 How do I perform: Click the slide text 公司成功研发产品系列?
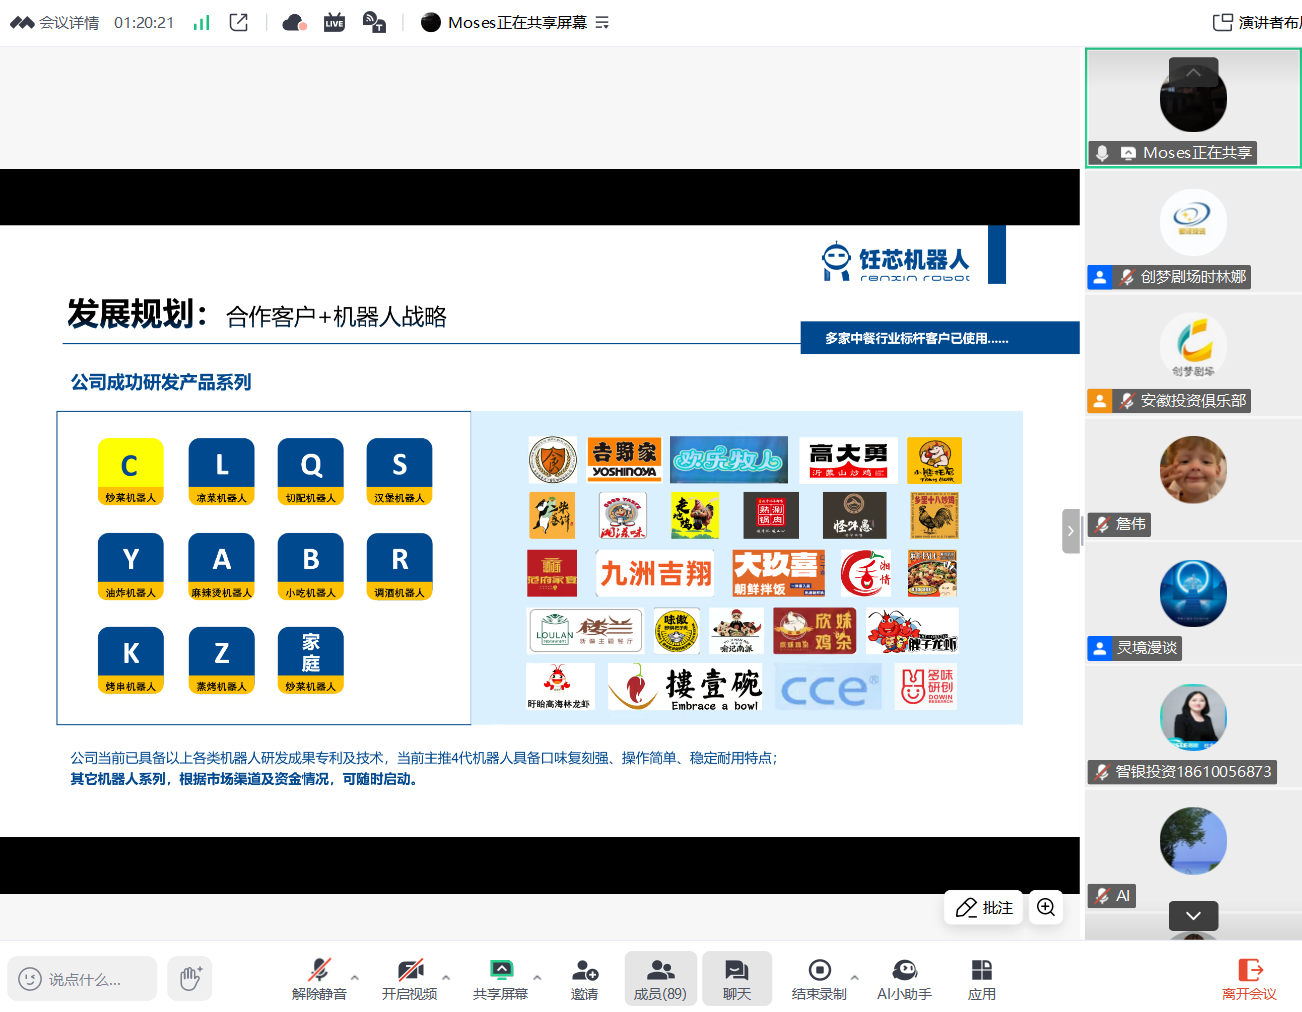(x=161, y=382)
